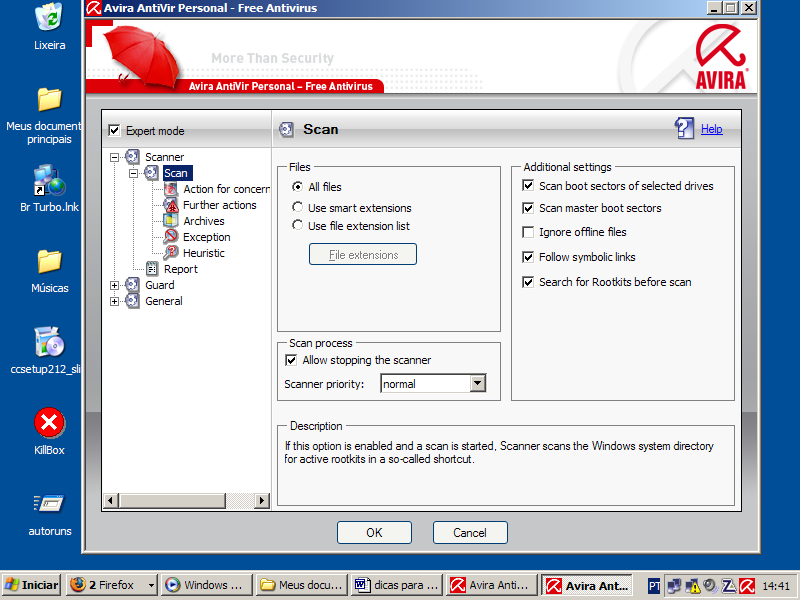Image resolution: width=800 pixels, height=600 pixels.
Task: Click the File extensions button
Action: [363, 254]
